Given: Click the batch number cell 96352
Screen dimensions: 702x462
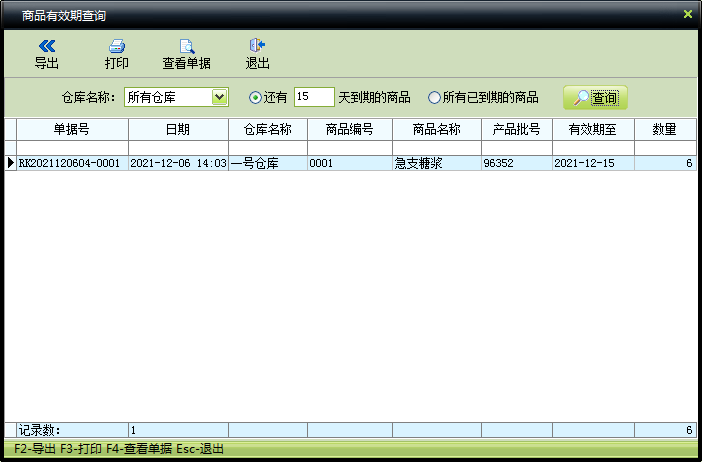Looking at the screenshot, I should 517,163.
